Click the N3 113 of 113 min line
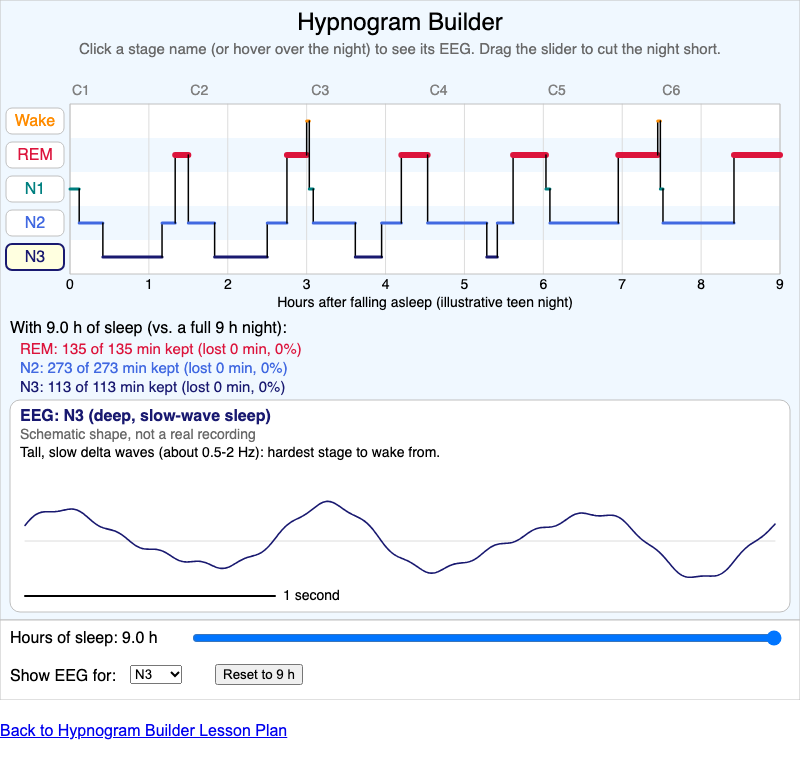This screenshot has width=800, height=760. point(152,387)
